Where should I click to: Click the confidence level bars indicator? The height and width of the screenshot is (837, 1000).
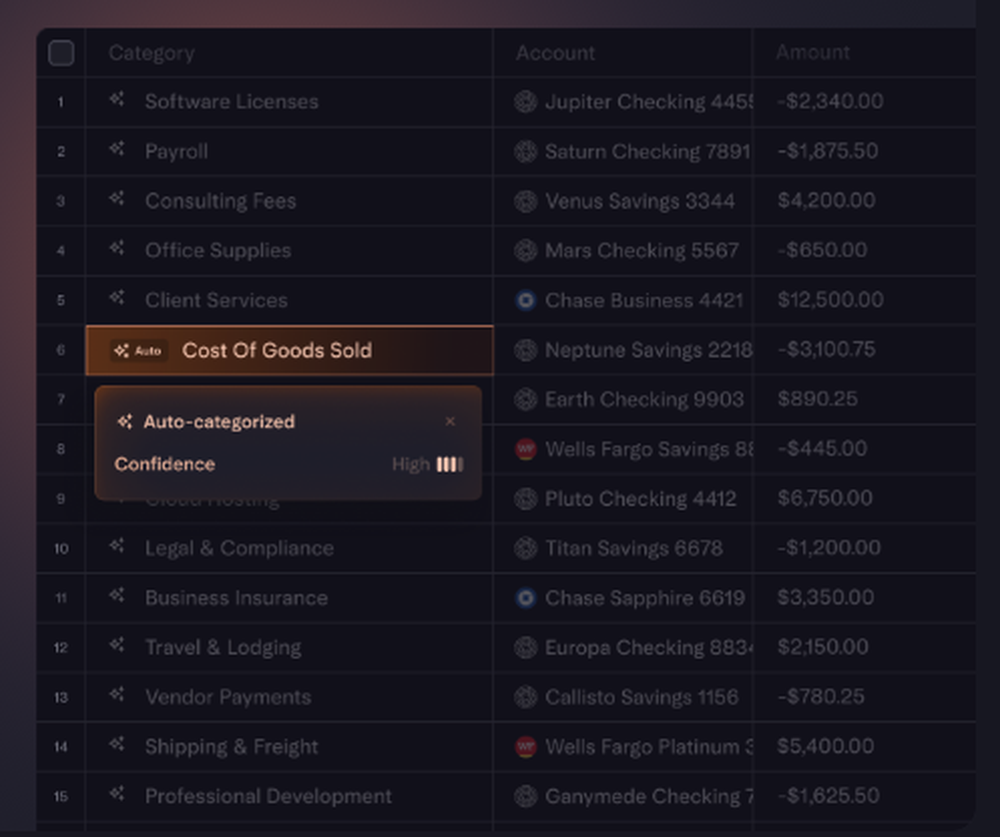[450, 464]
